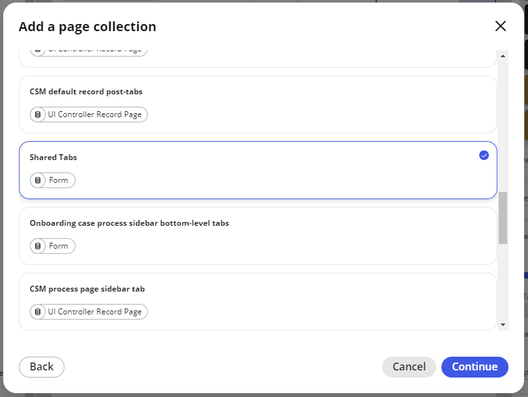528x397 pixels.
Task: Click UI Controller Record Page tag under CSM default record post-tabs
Action: tap(89, 114)
